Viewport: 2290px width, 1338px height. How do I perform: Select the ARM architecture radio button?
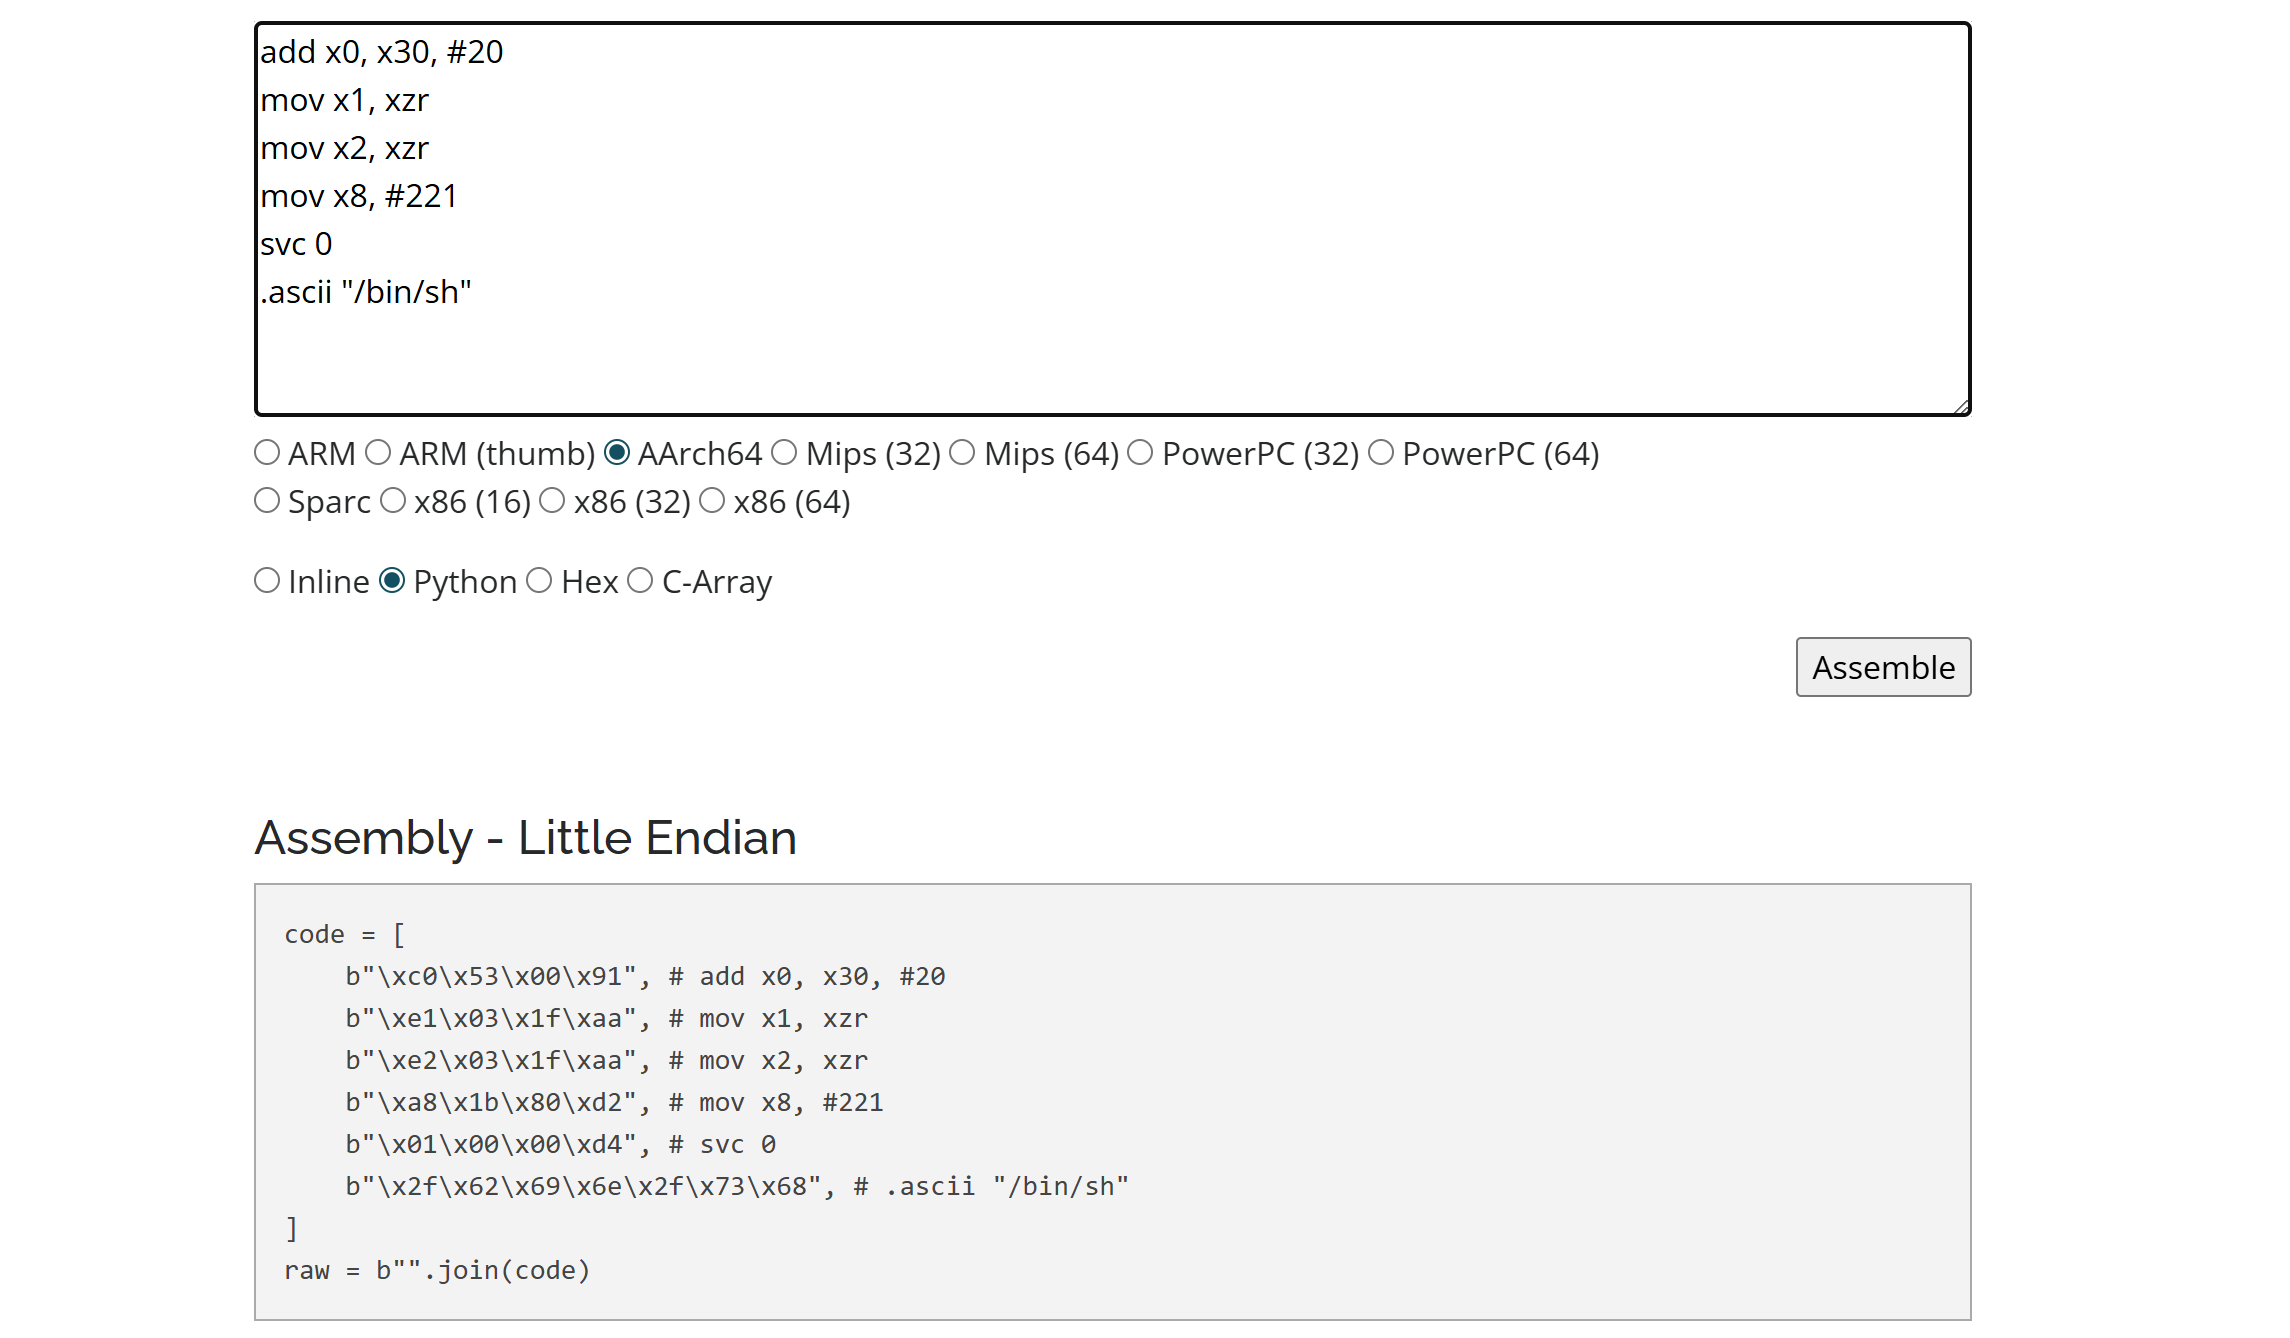point(267,453)
